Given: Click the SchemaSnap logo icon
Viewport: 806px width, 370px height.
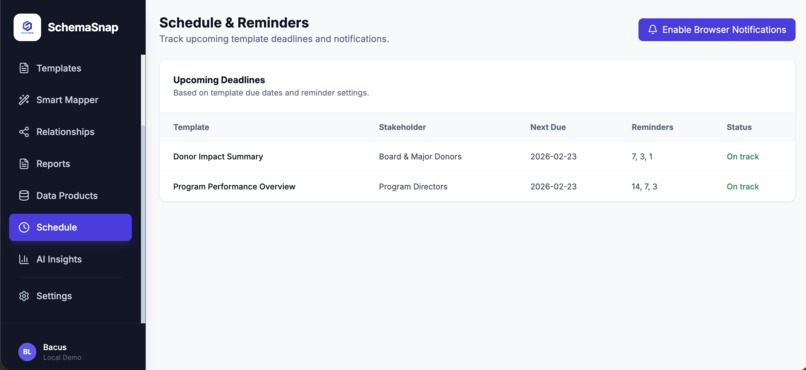Looking at the screenshot, I should tap(27, 27).
